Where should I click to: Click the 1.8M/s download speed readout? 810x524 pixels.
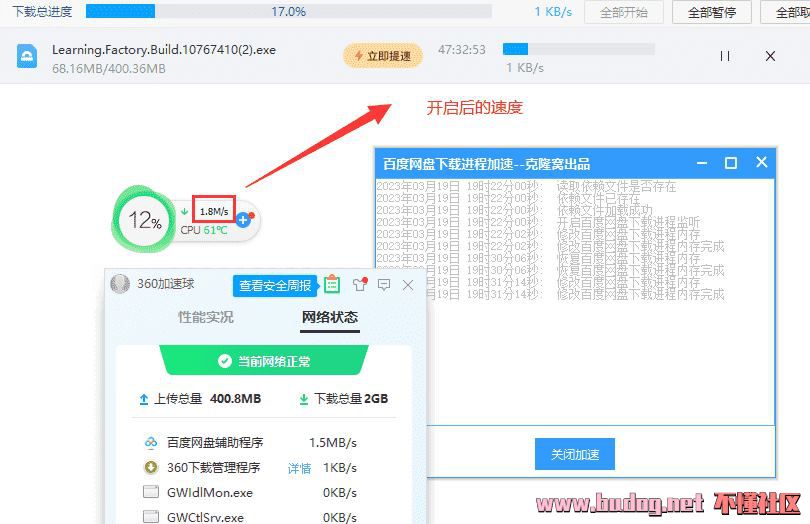tap(214, 211)
